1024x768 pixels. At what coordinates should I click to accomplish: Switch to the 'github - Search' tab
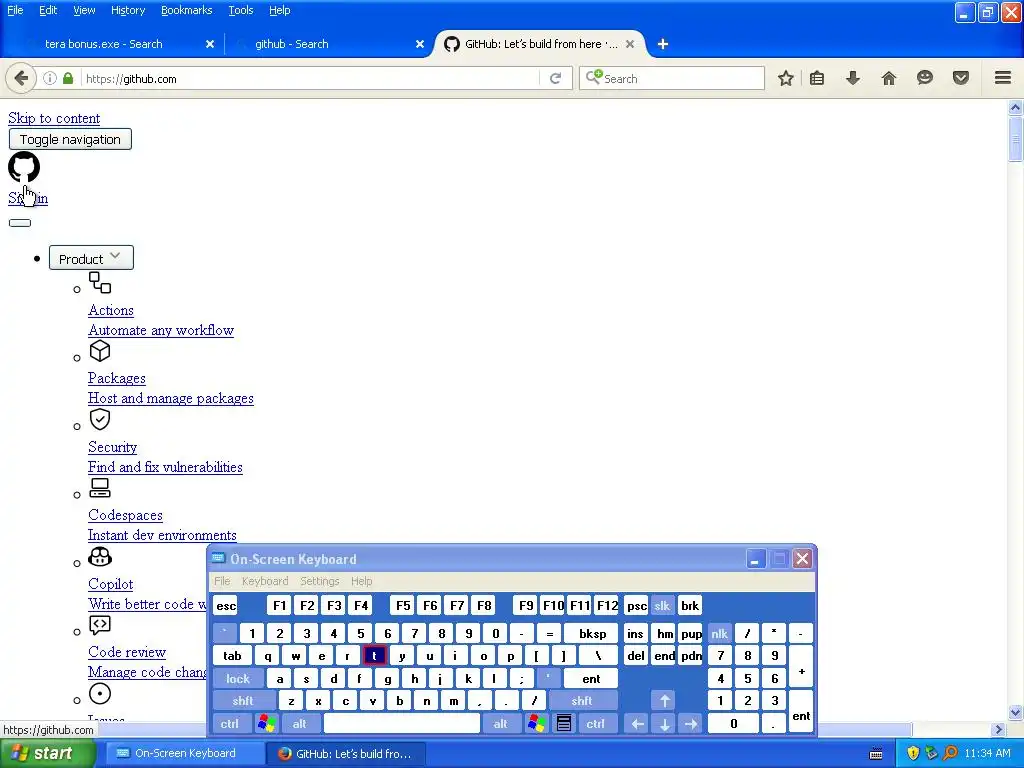coord(327,44)
